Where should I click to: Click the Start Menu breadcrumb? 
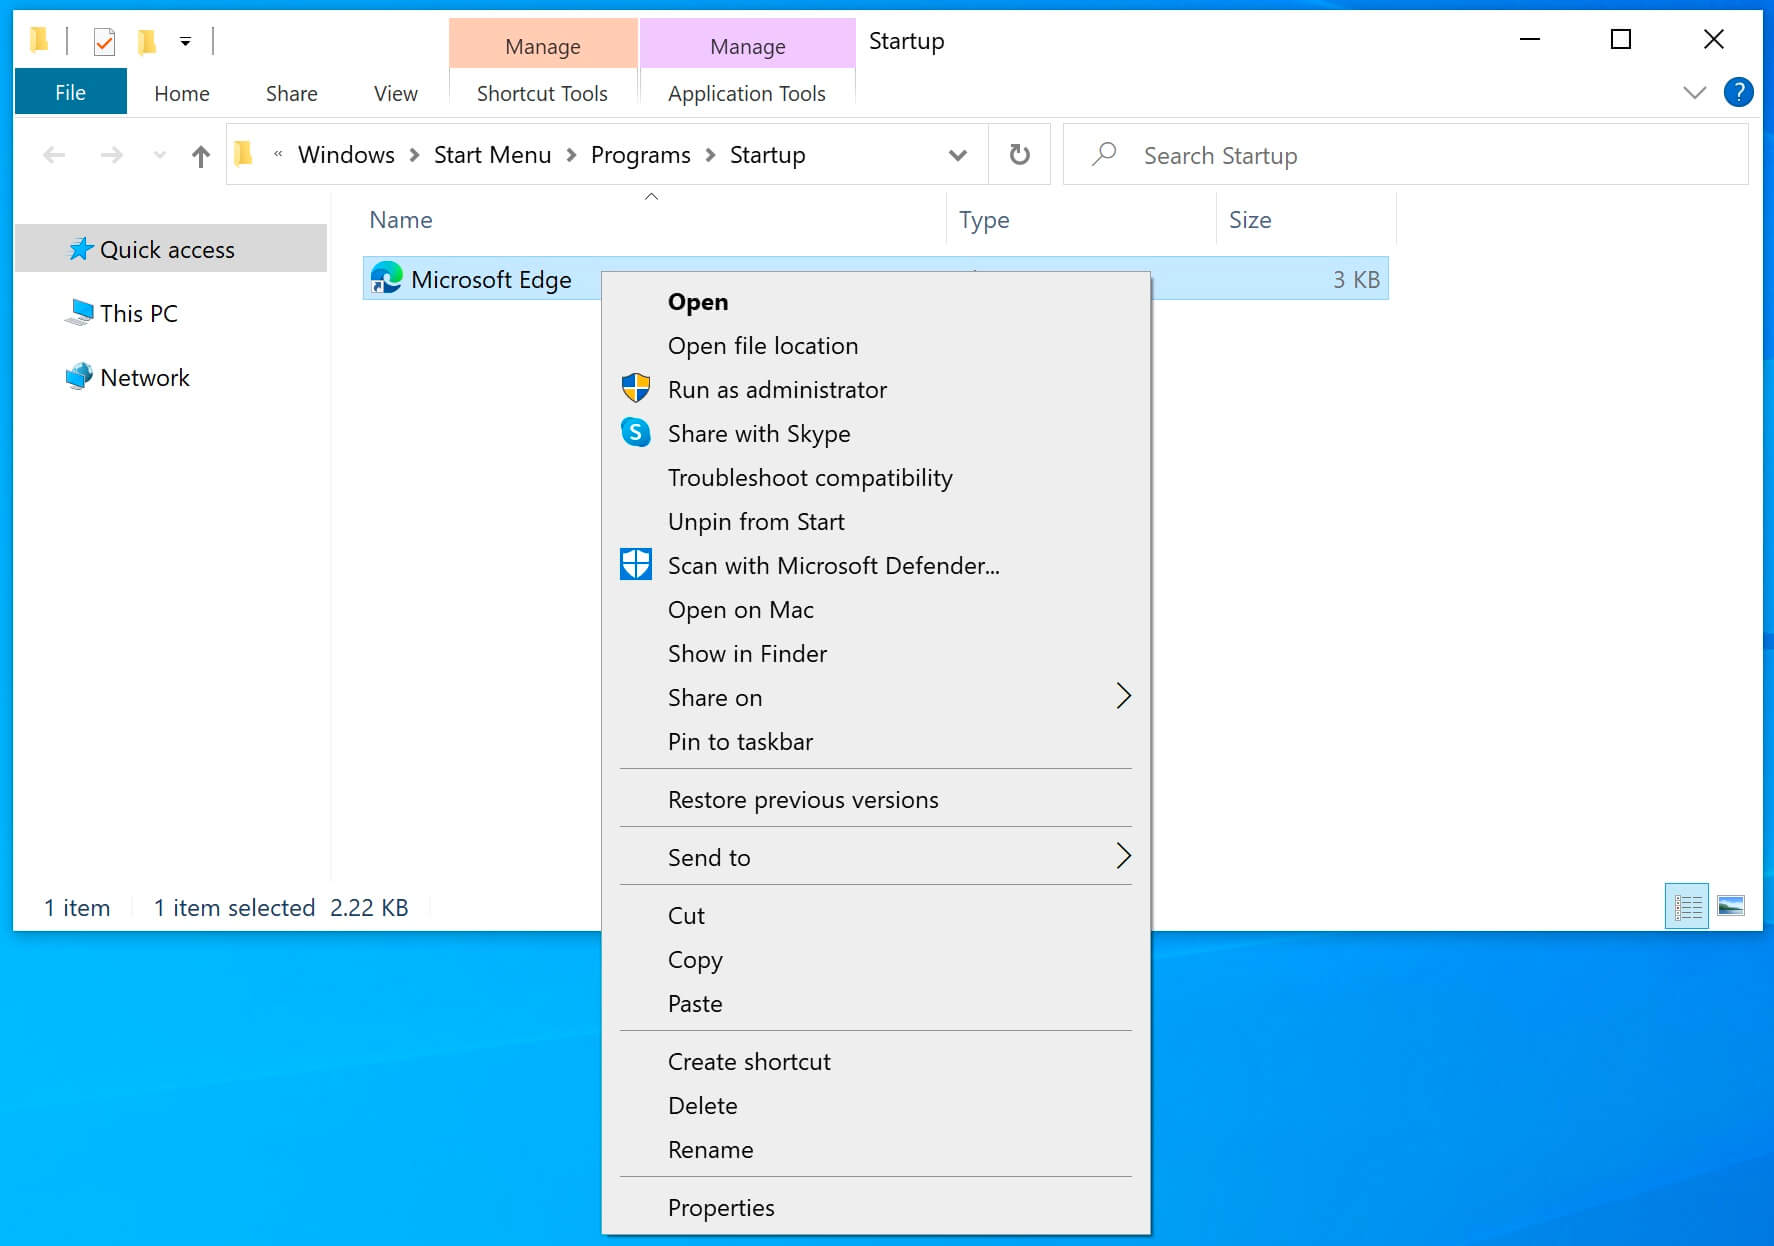pyautogui.click(x=492, y=155)
